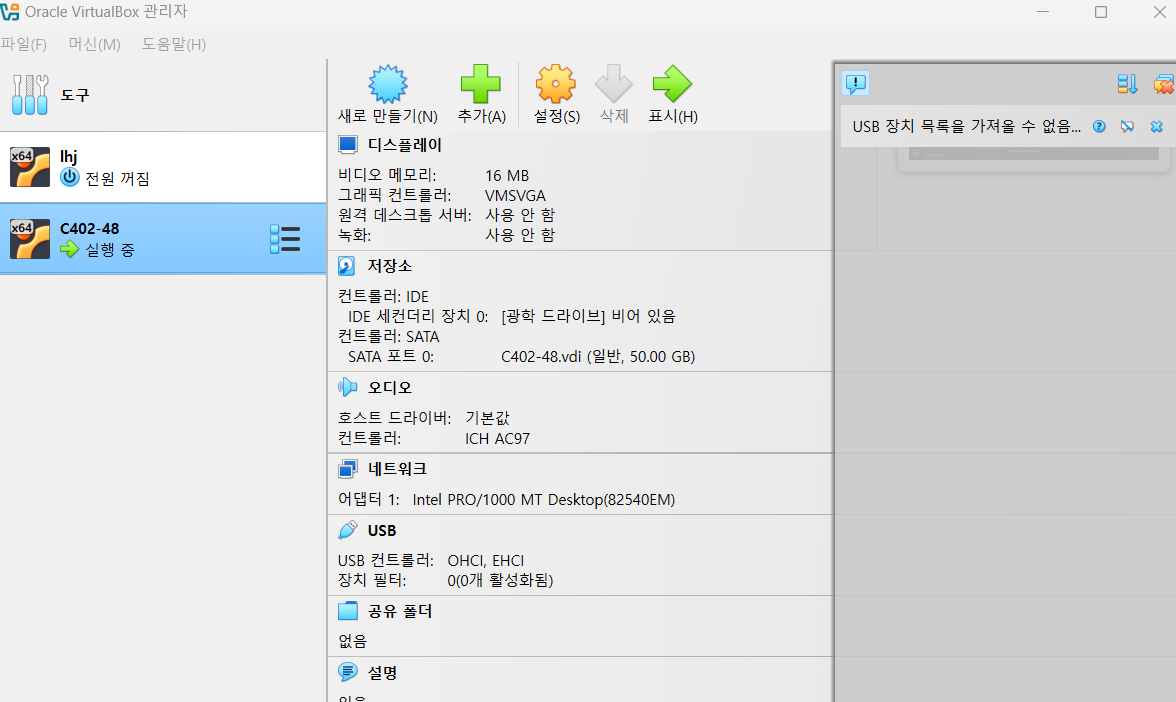Click the 설명 section header link

[382, 673]
